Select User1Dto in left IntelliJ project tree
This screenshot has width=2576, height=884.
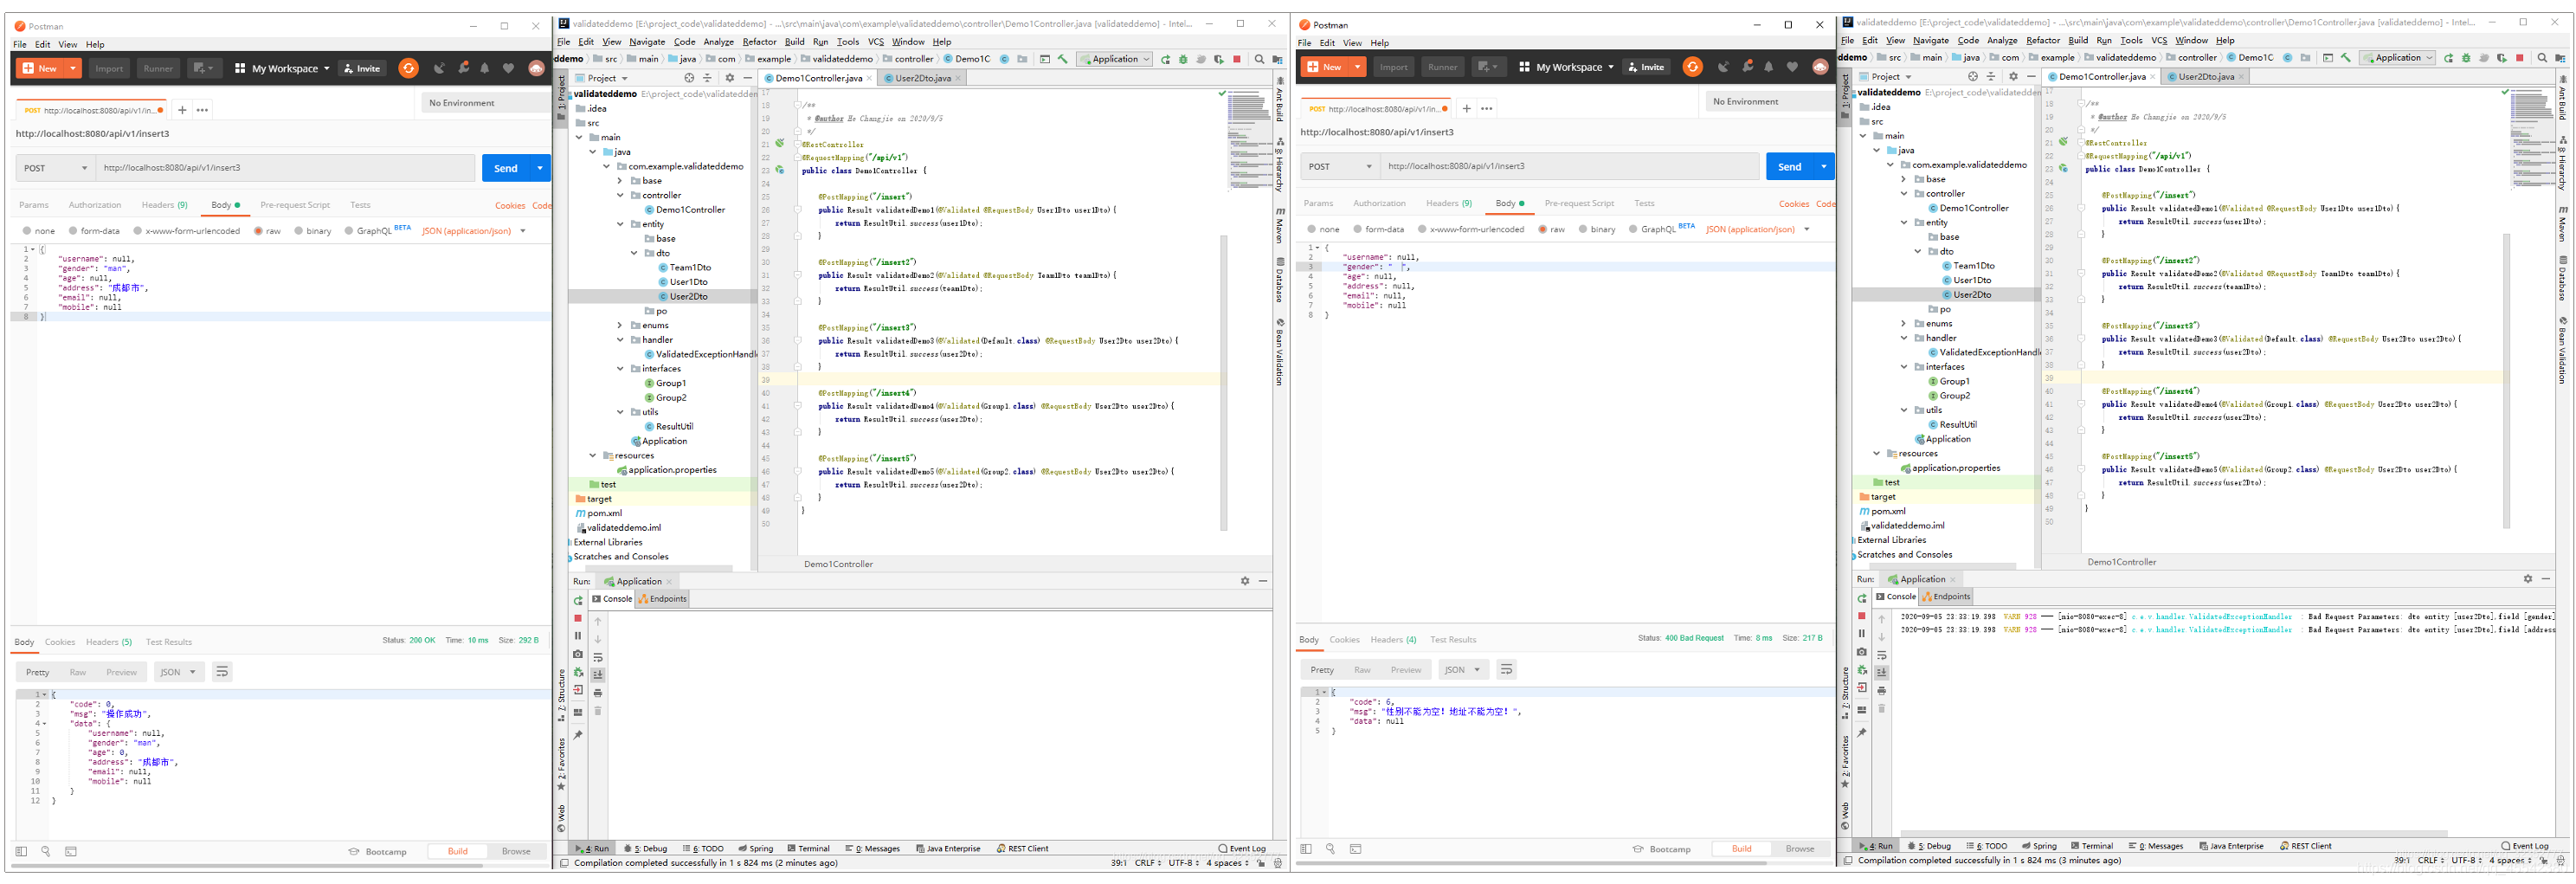(688, 282)
